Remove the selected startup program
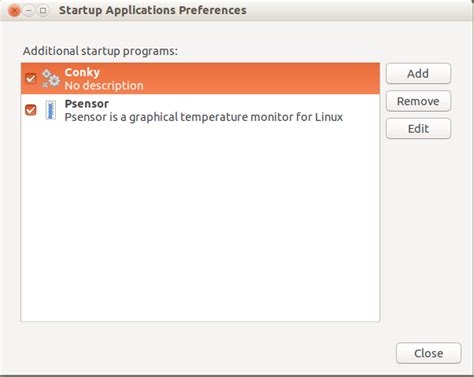The height and width of the screenshot is (377, 474). 418,101
